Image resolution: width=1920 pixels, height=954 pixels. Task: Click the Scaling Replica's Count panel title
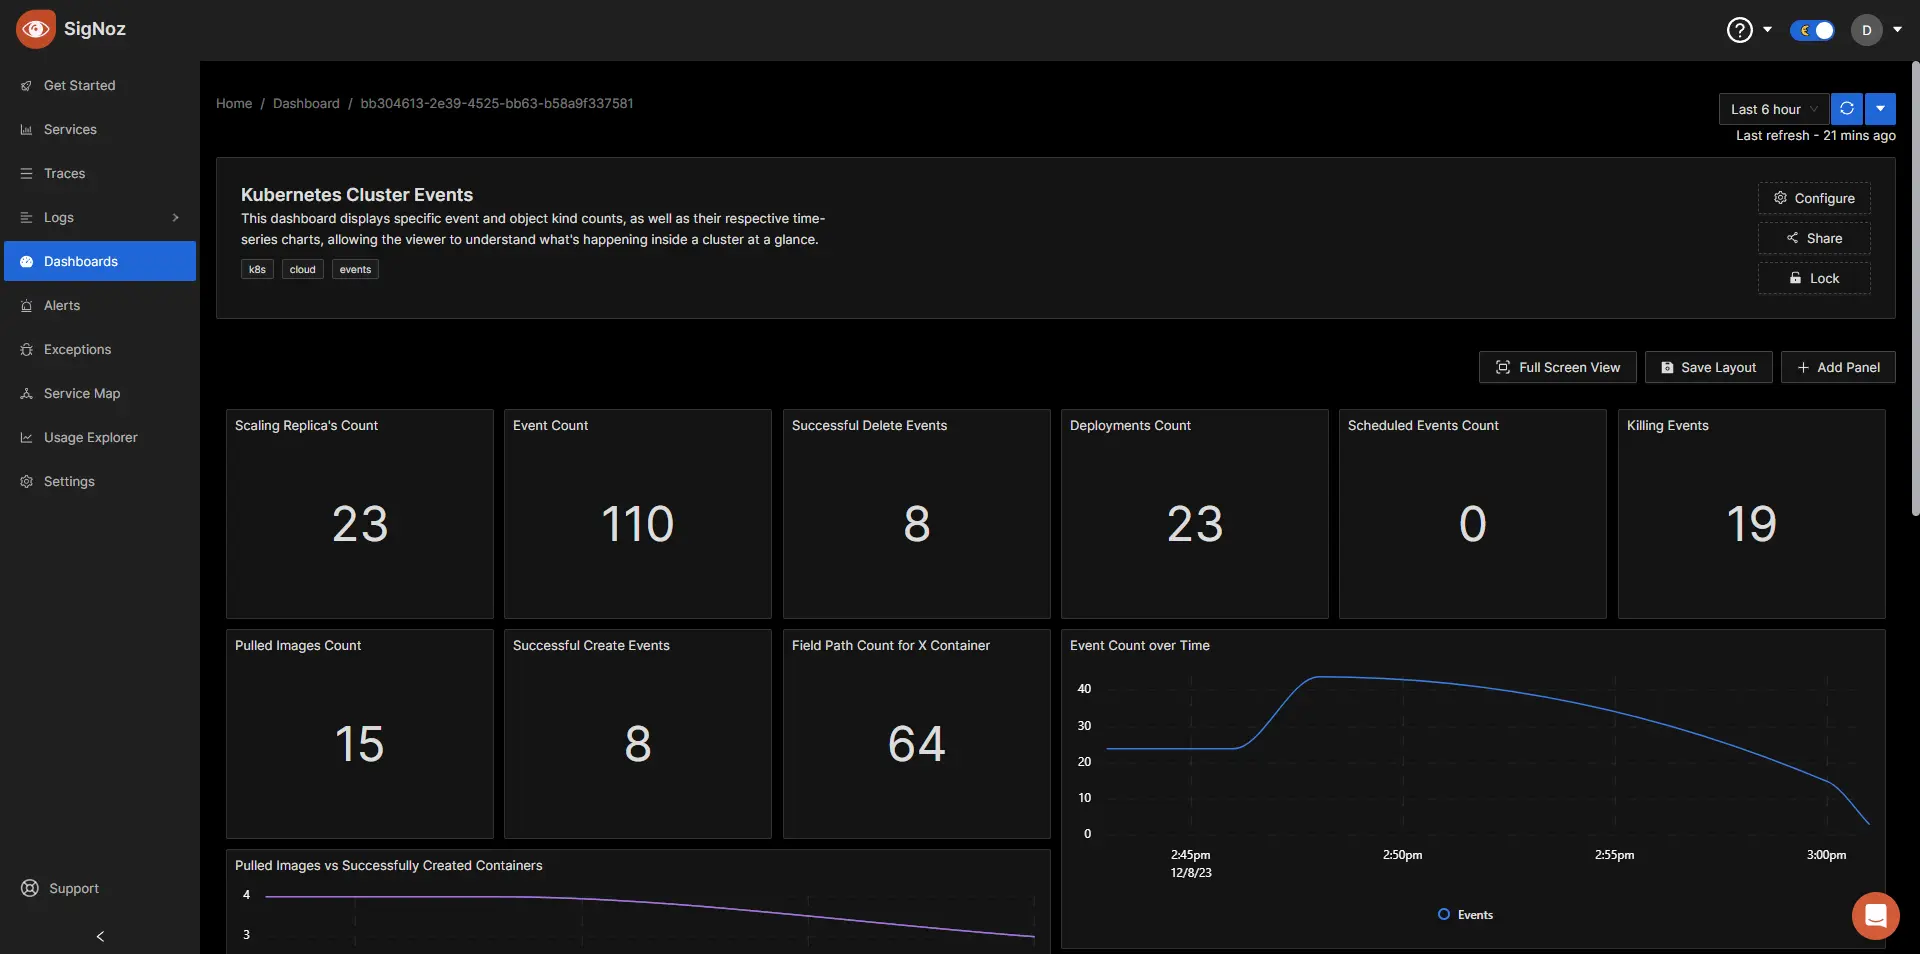[x=306, y=425]
